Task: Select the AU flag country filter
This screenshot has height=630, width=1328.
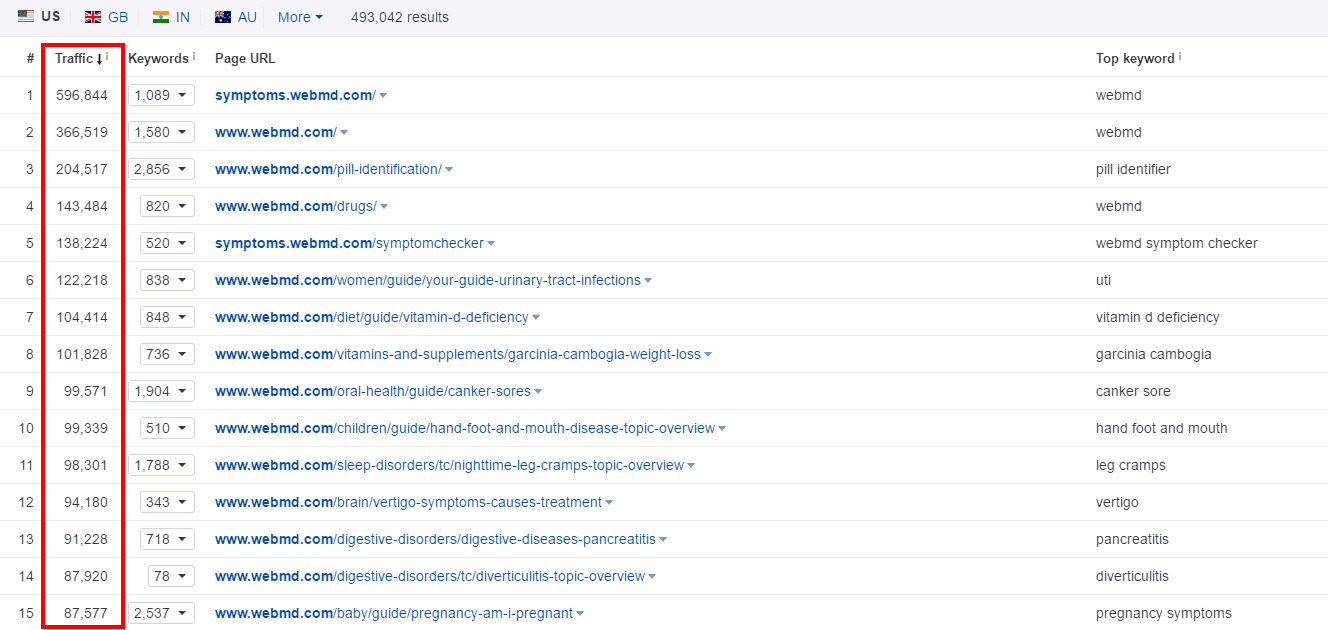Action: click(236, 17)
